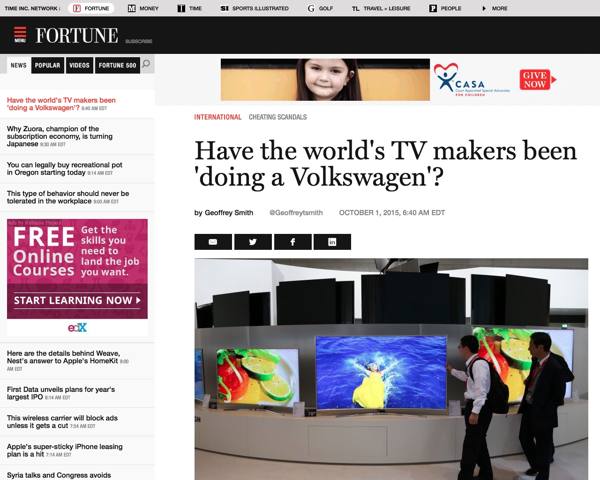This screenshot has width=600, height=480.
Task: Select the News tab
Action: 18,65
